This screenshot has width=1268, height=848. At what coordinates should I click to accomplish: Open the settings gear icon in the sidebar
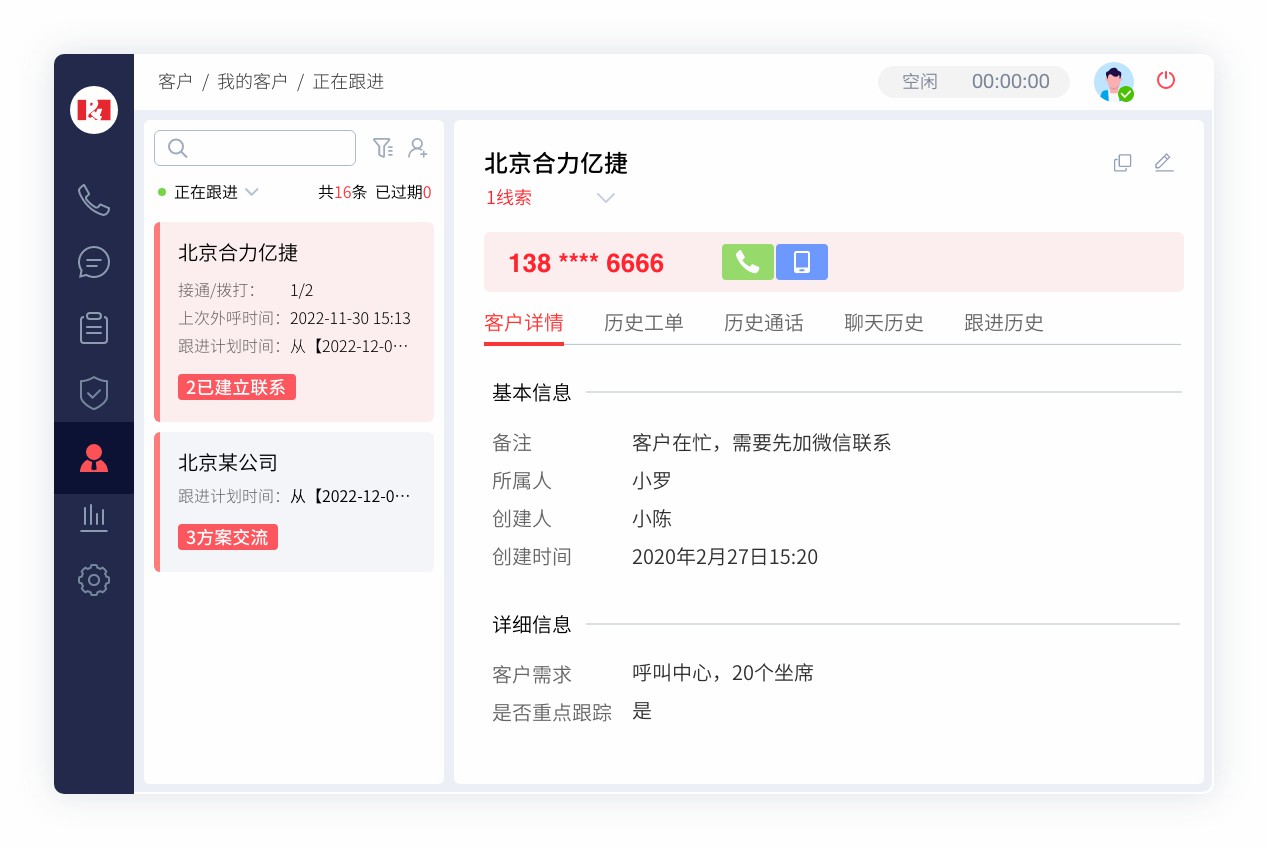pos(93,580)
